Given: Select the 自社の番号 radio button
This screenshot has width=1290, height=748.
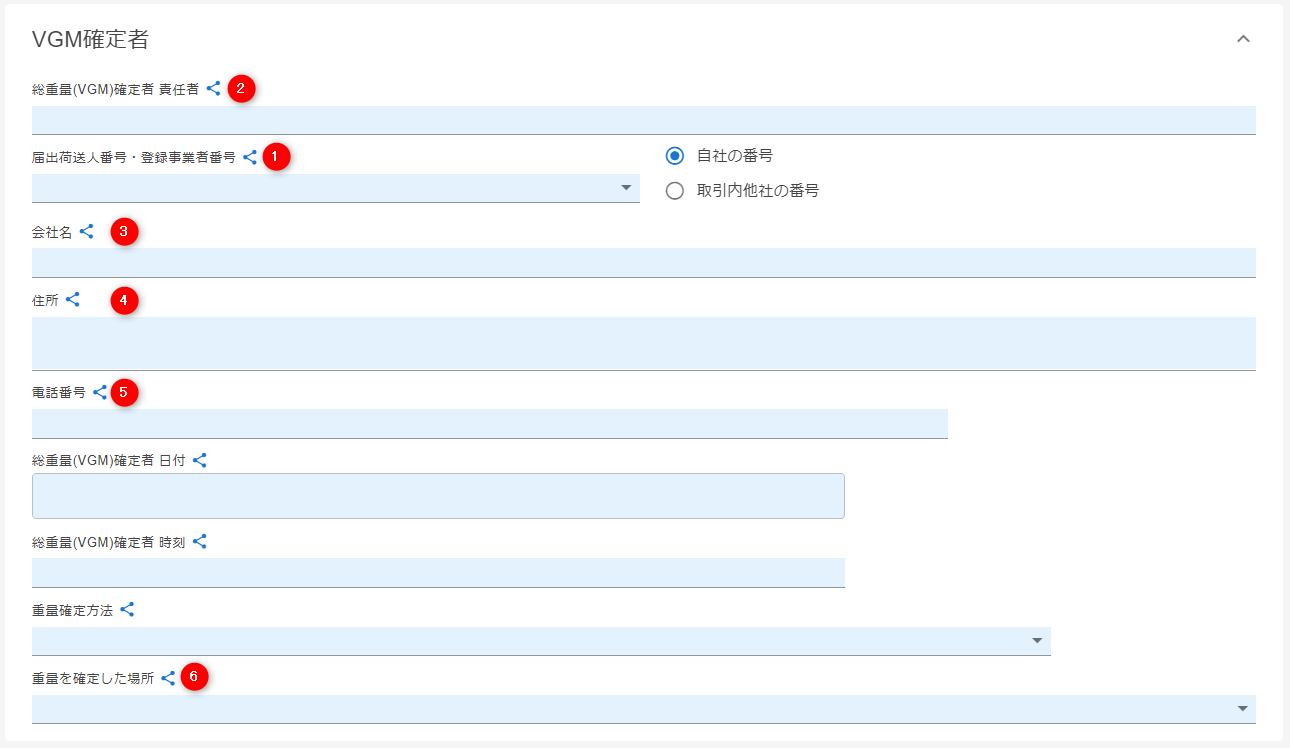Looking at the screenshot, I should click(675, 156).
